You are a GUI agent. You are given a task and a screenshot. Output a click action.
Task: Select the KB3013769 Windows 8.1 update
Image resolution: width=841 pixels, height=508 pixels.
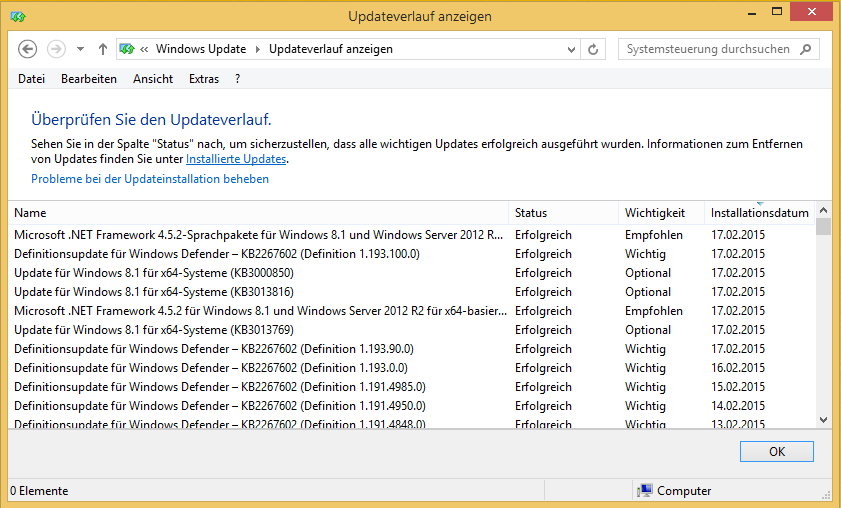412,330
